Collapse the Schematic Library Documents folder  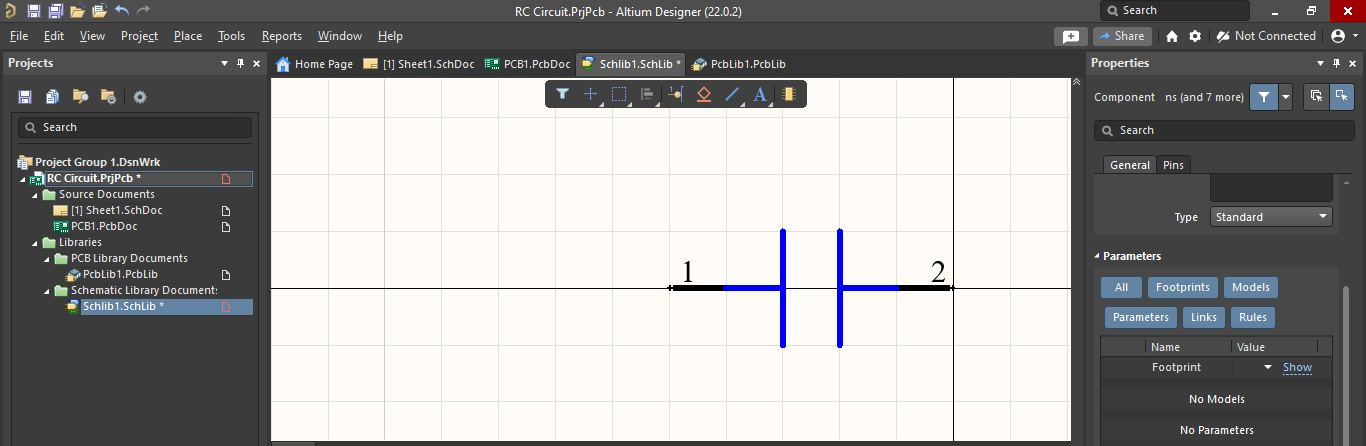click(46, 291)
